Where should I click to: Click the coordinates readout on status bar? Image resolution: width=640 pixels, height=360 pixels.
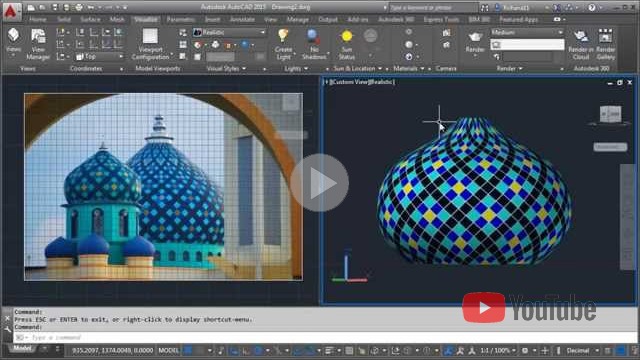pos(112,350)
